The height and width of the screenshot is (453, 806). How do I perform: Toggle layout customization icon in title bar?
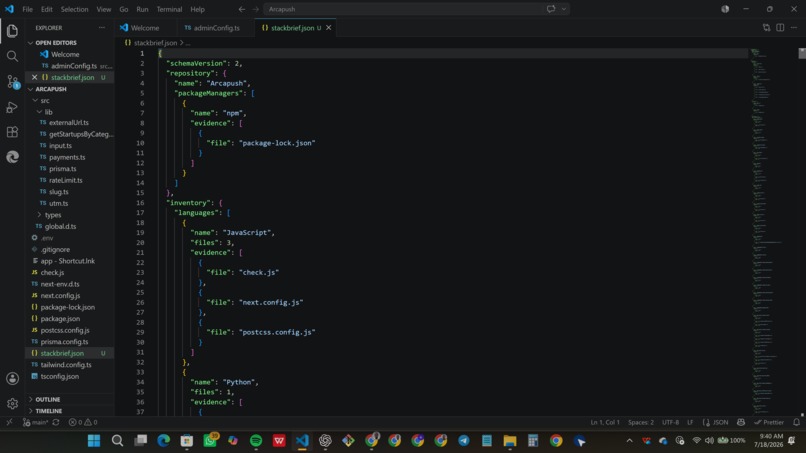pyautogui.click(x=725, y=9)
